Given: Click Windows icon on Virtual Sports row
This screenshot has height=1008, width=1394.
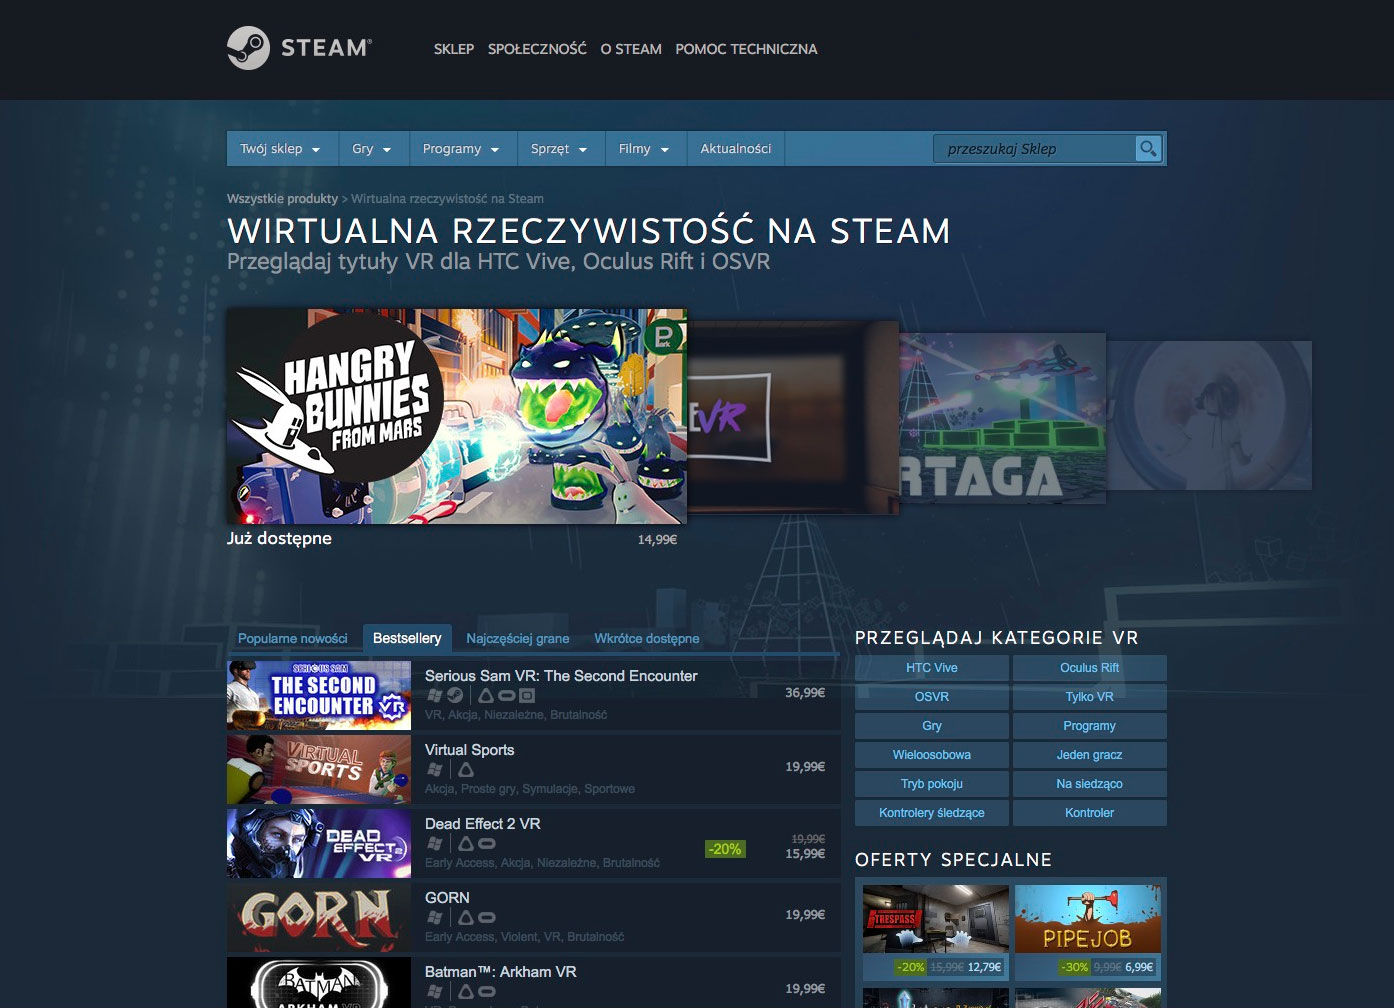Looking at the screenshot, I should point(435,769).
